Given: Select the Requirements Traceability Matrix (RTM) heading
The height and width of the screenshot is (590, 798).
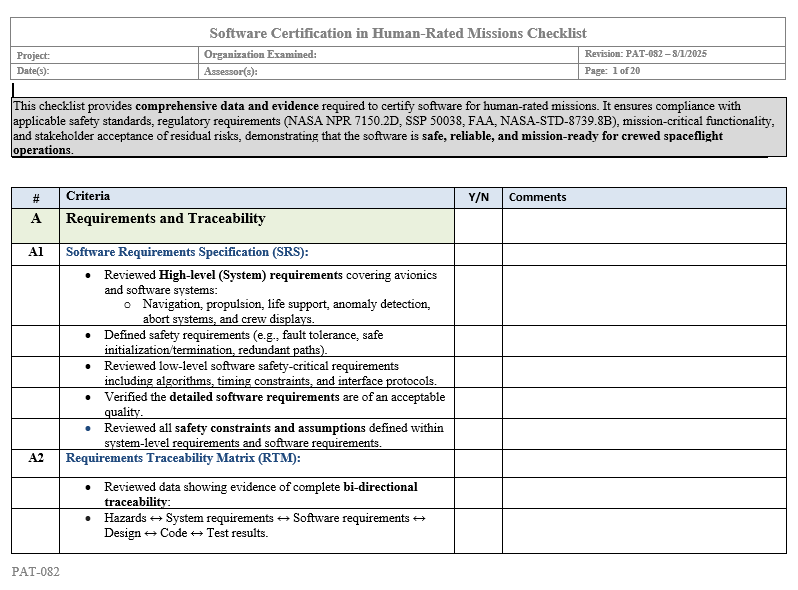Looking at the screenshot, I should click(x=183, y=459).
